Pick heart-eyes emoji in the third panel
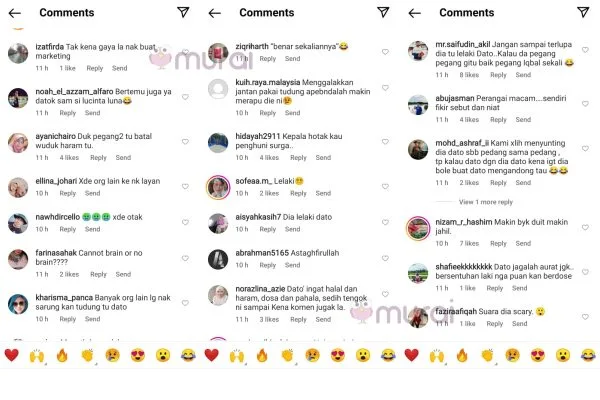The height and width of the screenshot is (400, 600). click(x=538, y=355)
